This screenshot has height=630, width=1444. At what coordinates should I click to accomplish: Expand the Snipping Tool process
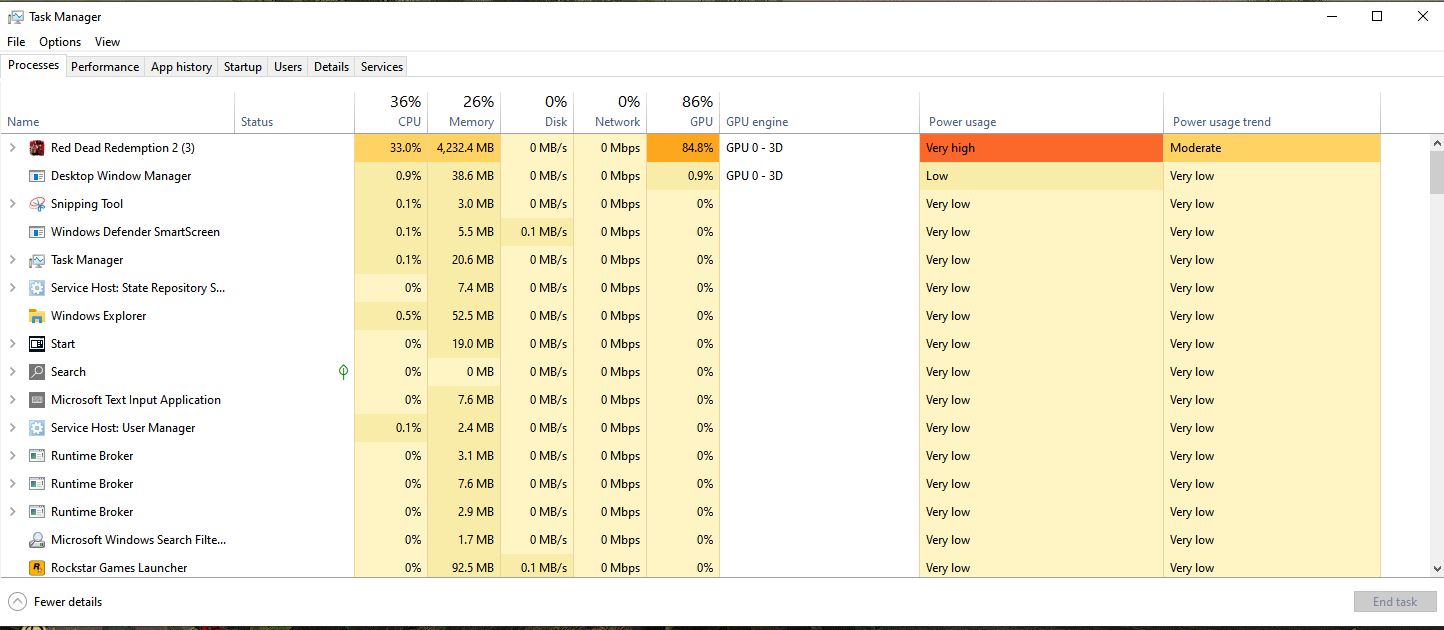point(13,204)
